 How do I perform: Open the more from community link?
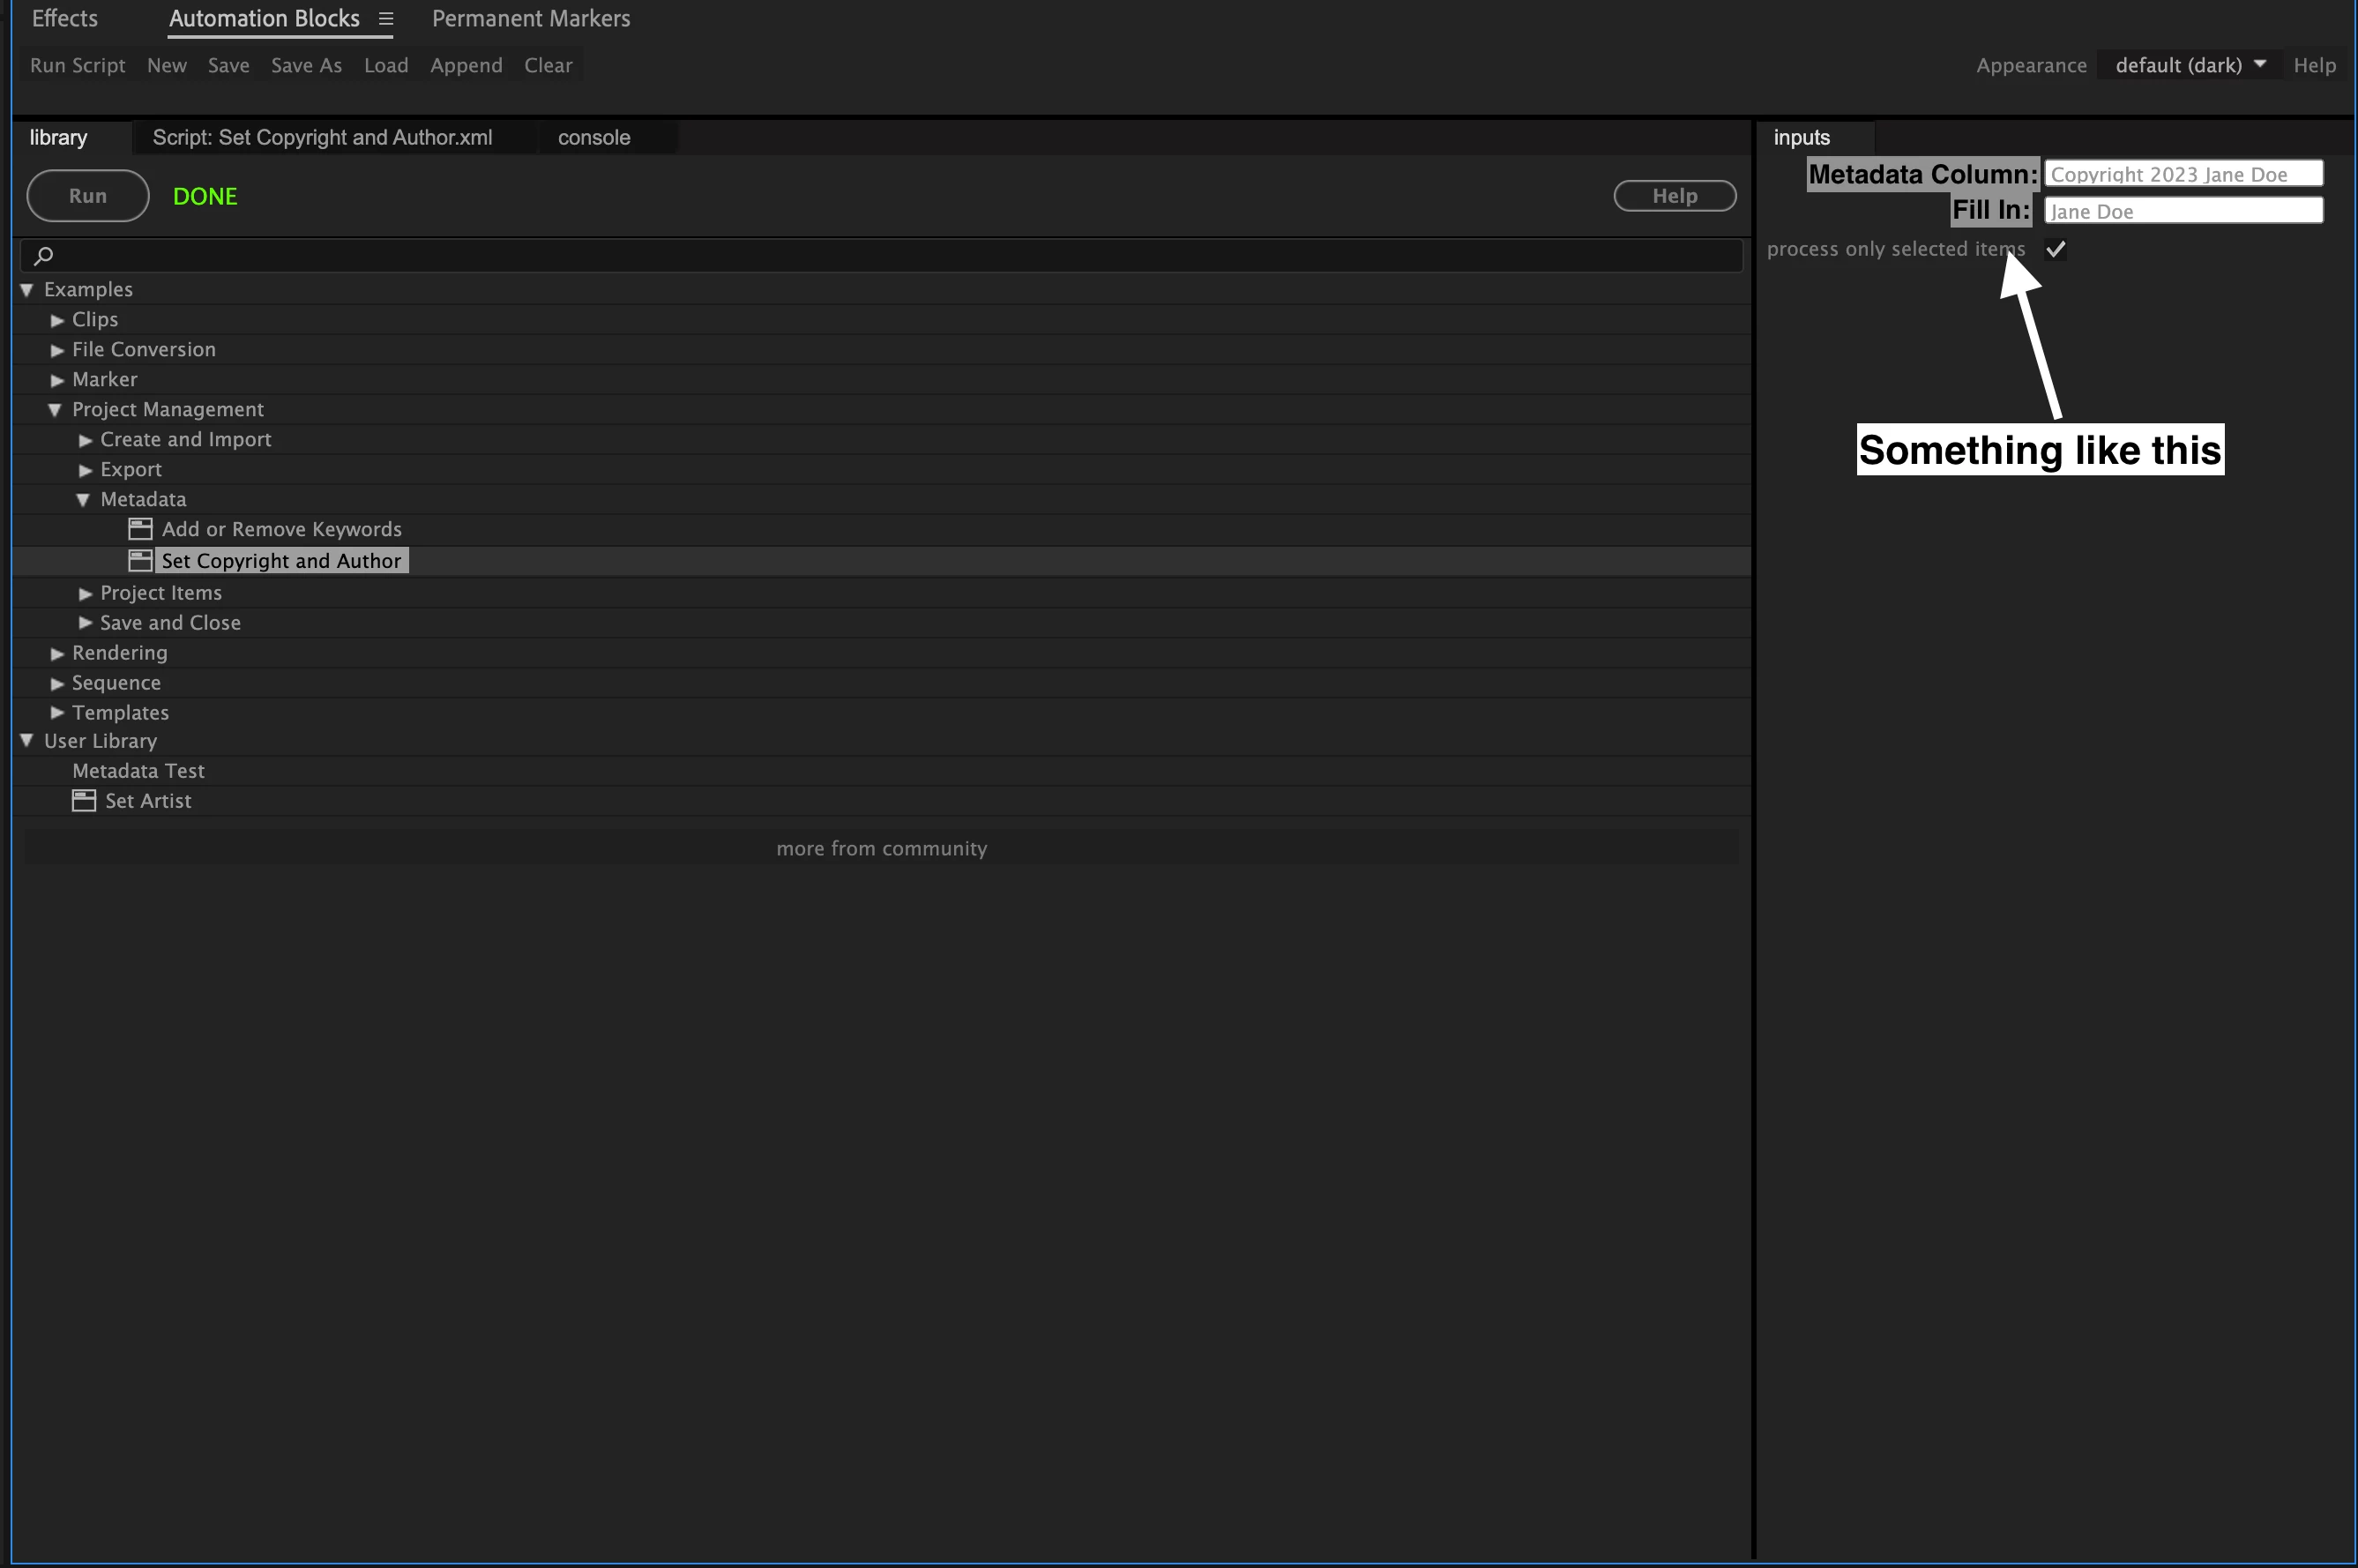tap(881, 848)
